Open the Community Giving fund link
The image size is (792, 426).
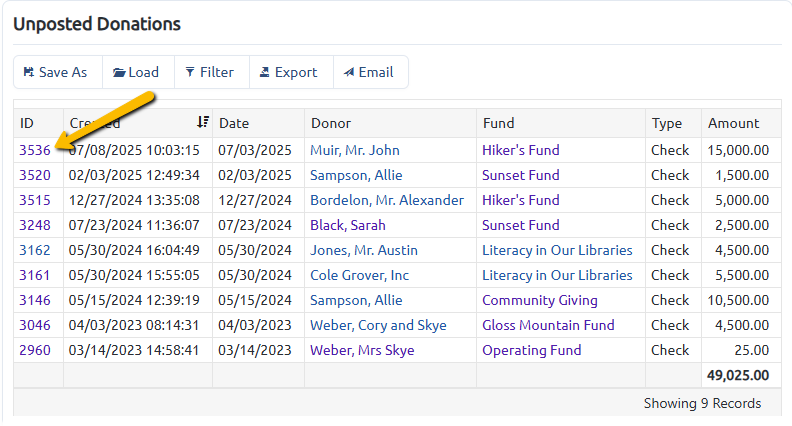coord(539,300)
